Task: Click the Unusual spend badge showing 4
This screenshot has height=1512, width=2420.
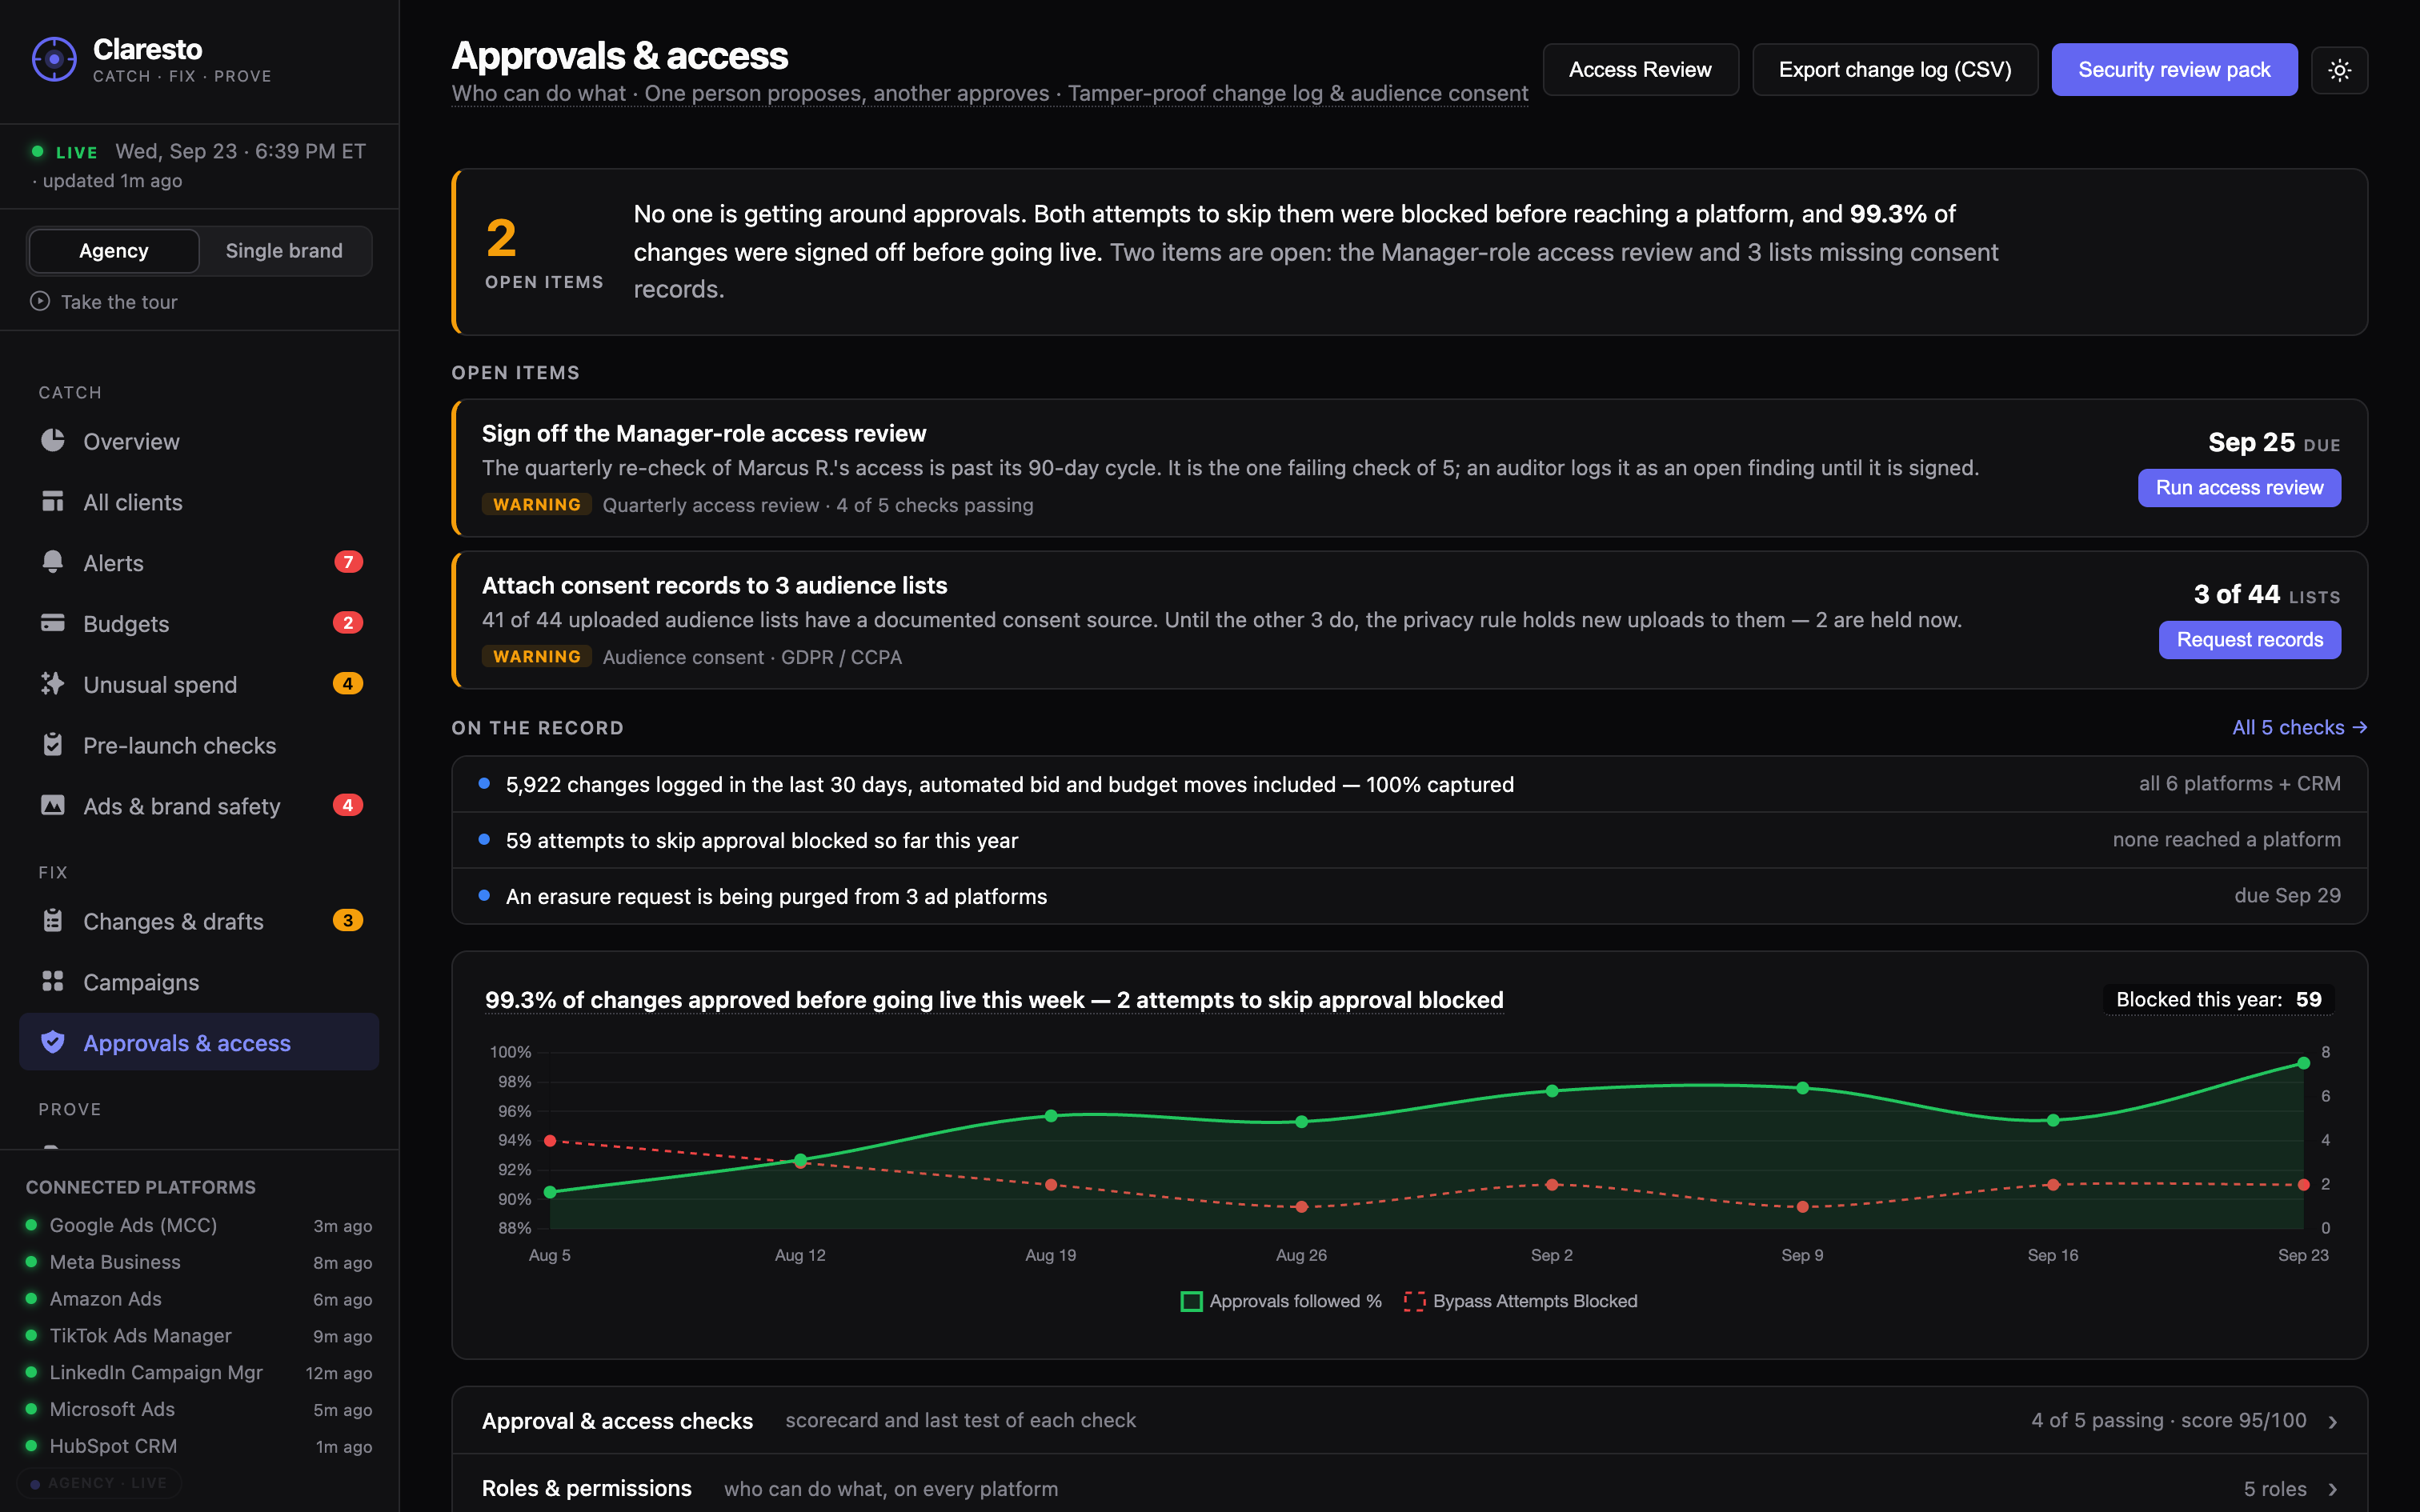Action: tap(348, 684)
